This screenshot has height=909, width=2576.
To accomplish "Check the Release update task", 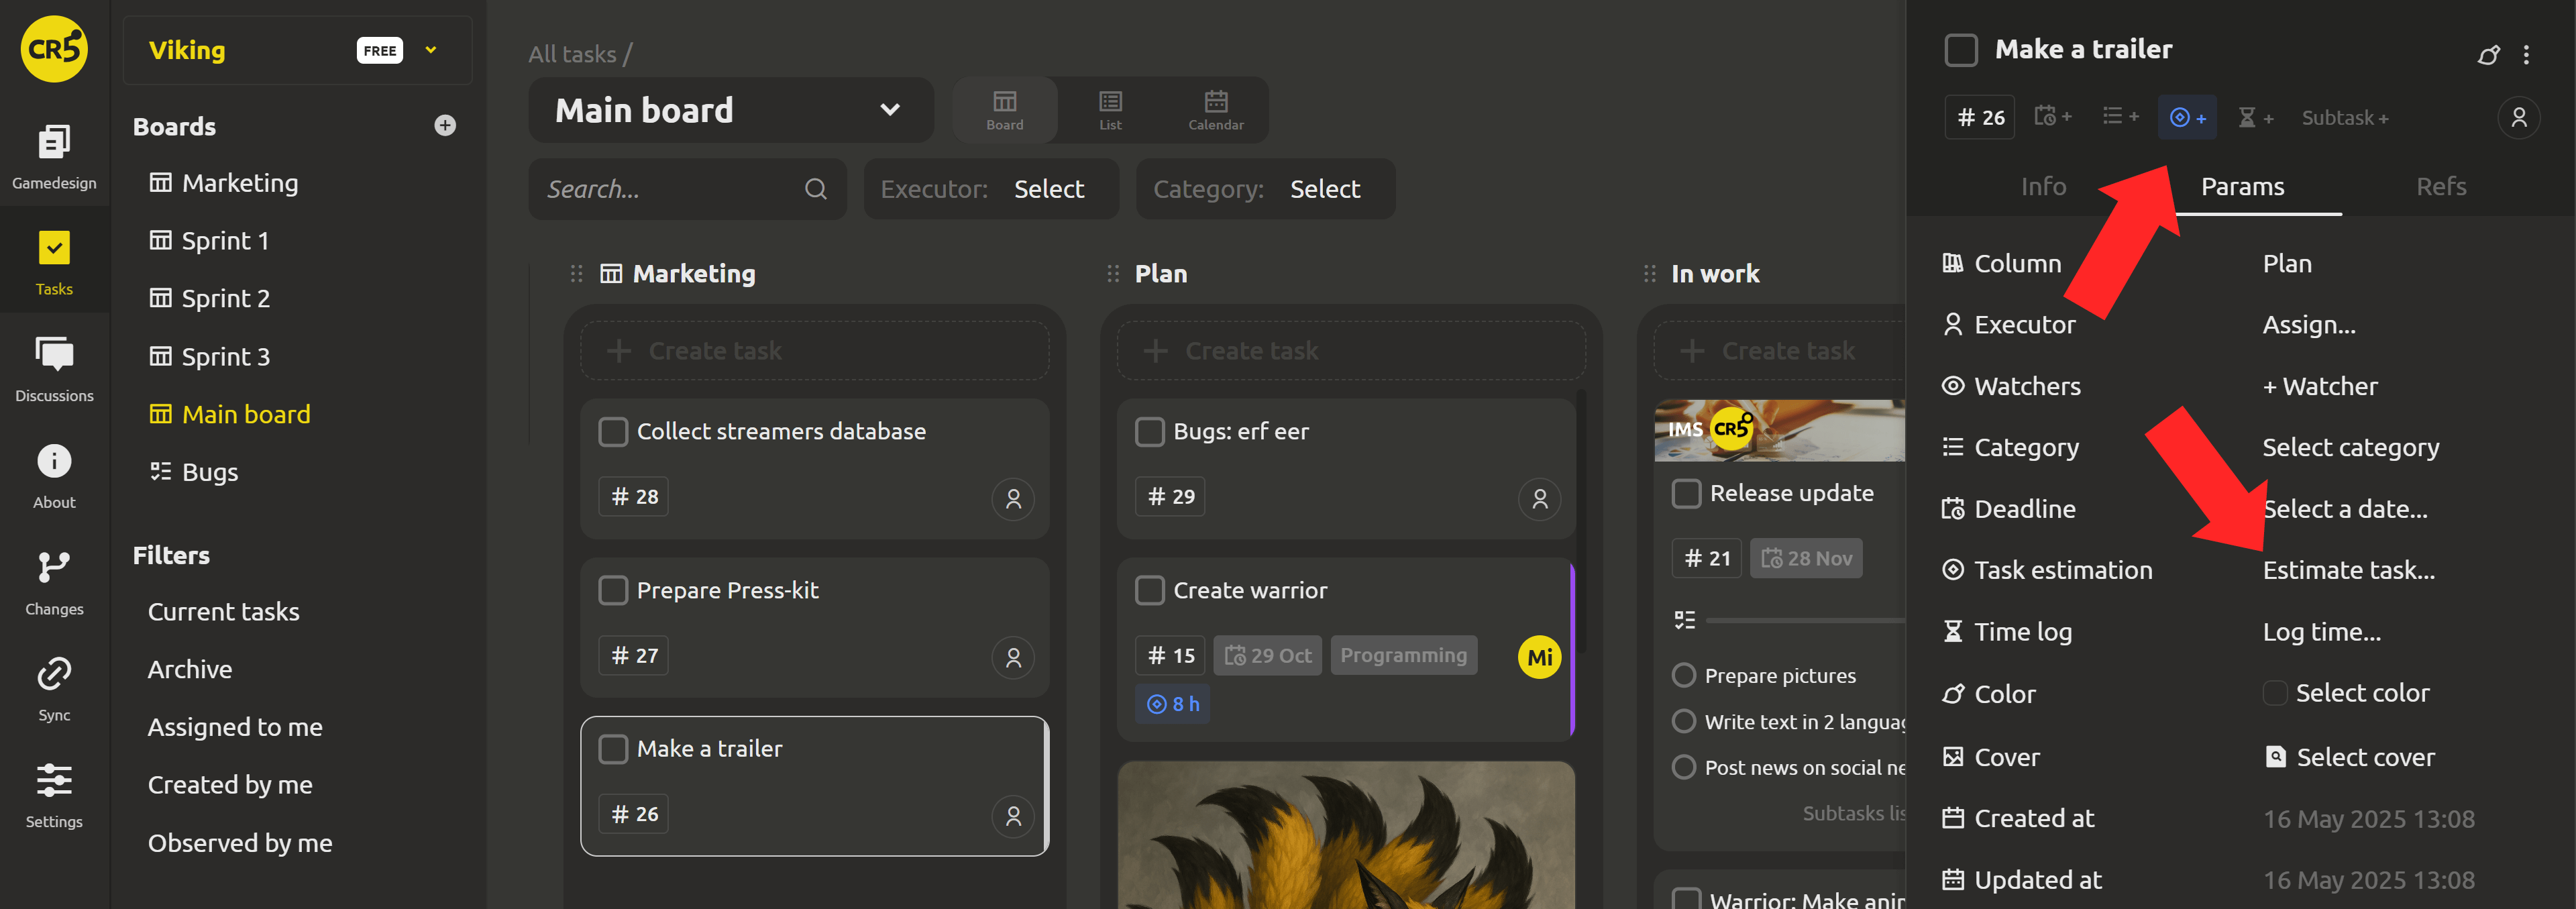I will pos(1686,493).
